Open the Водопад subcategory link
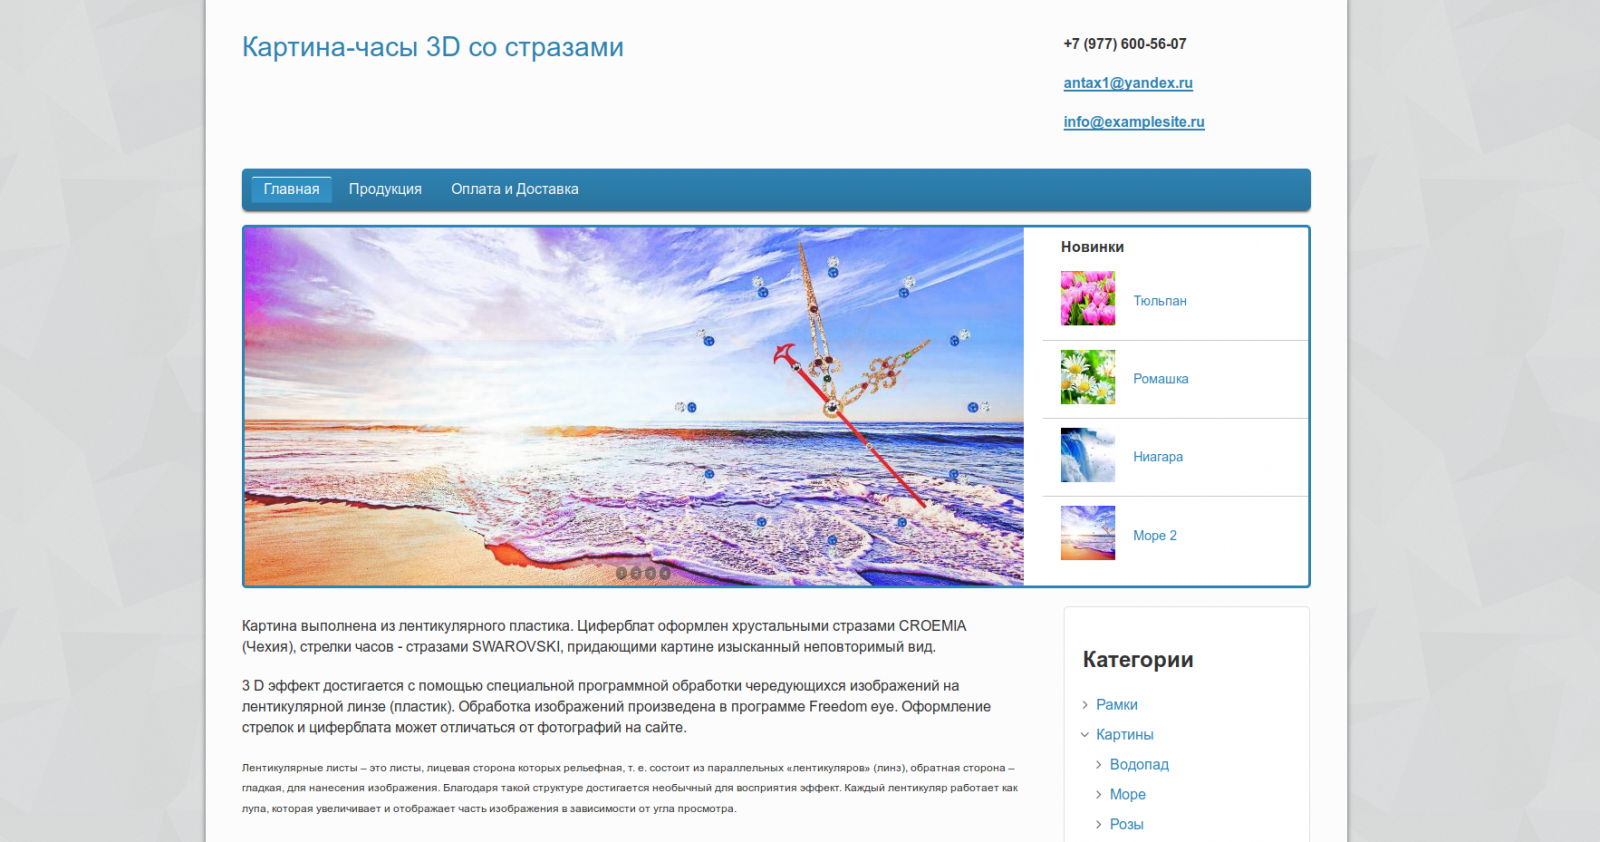This screenshot has width=1600, height=842. pos(1139,765)
